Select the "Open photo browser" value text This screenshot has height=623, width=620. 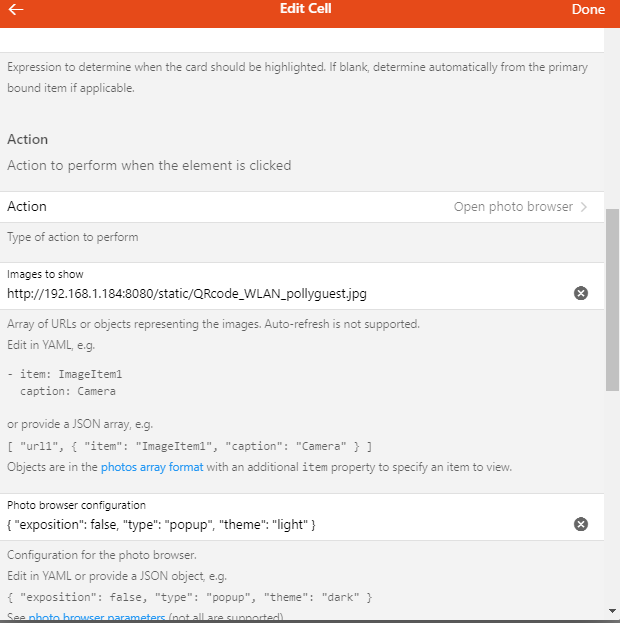(x=513, y=207)
